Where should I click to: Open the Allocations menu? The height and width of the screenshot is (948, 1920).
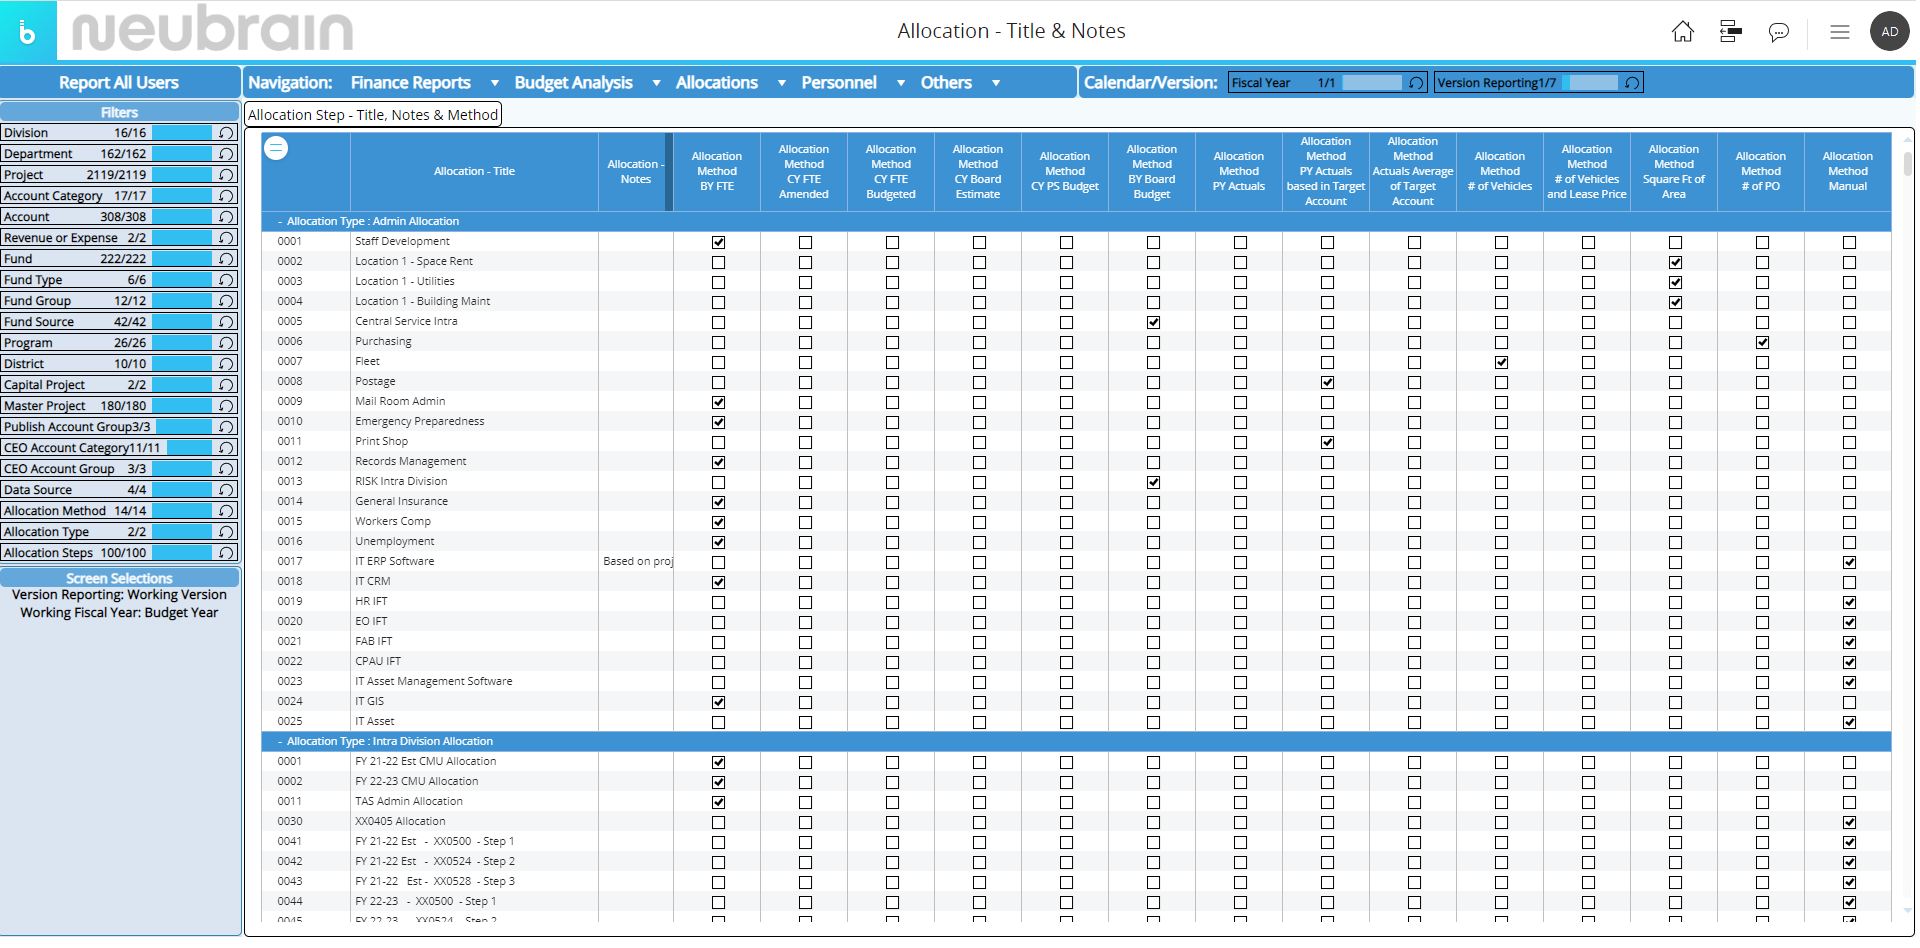(716, 83)
